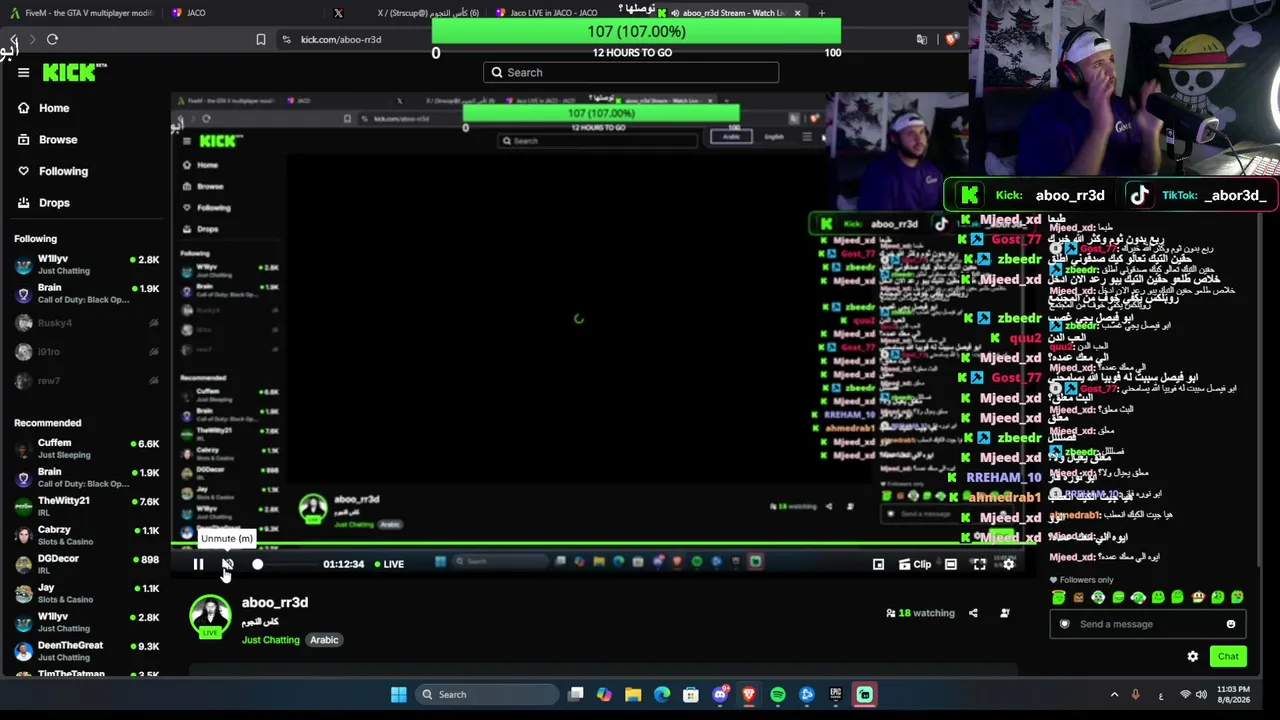Focus the Kick Search field

pos(631,72)
